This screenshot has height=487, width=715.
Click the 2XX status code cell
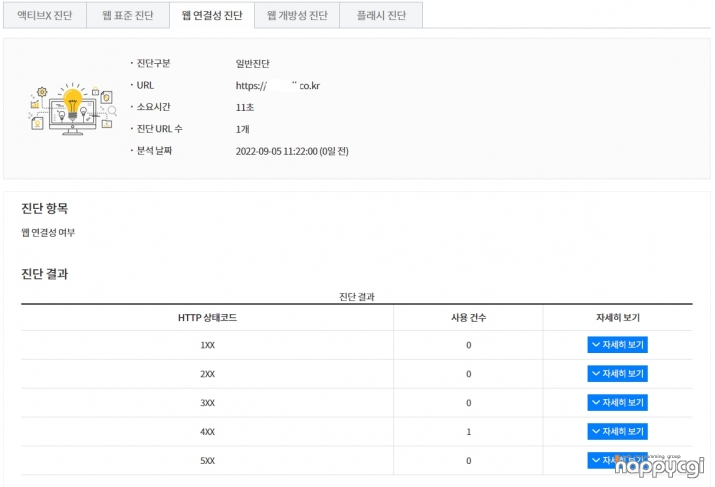point(207,374)
